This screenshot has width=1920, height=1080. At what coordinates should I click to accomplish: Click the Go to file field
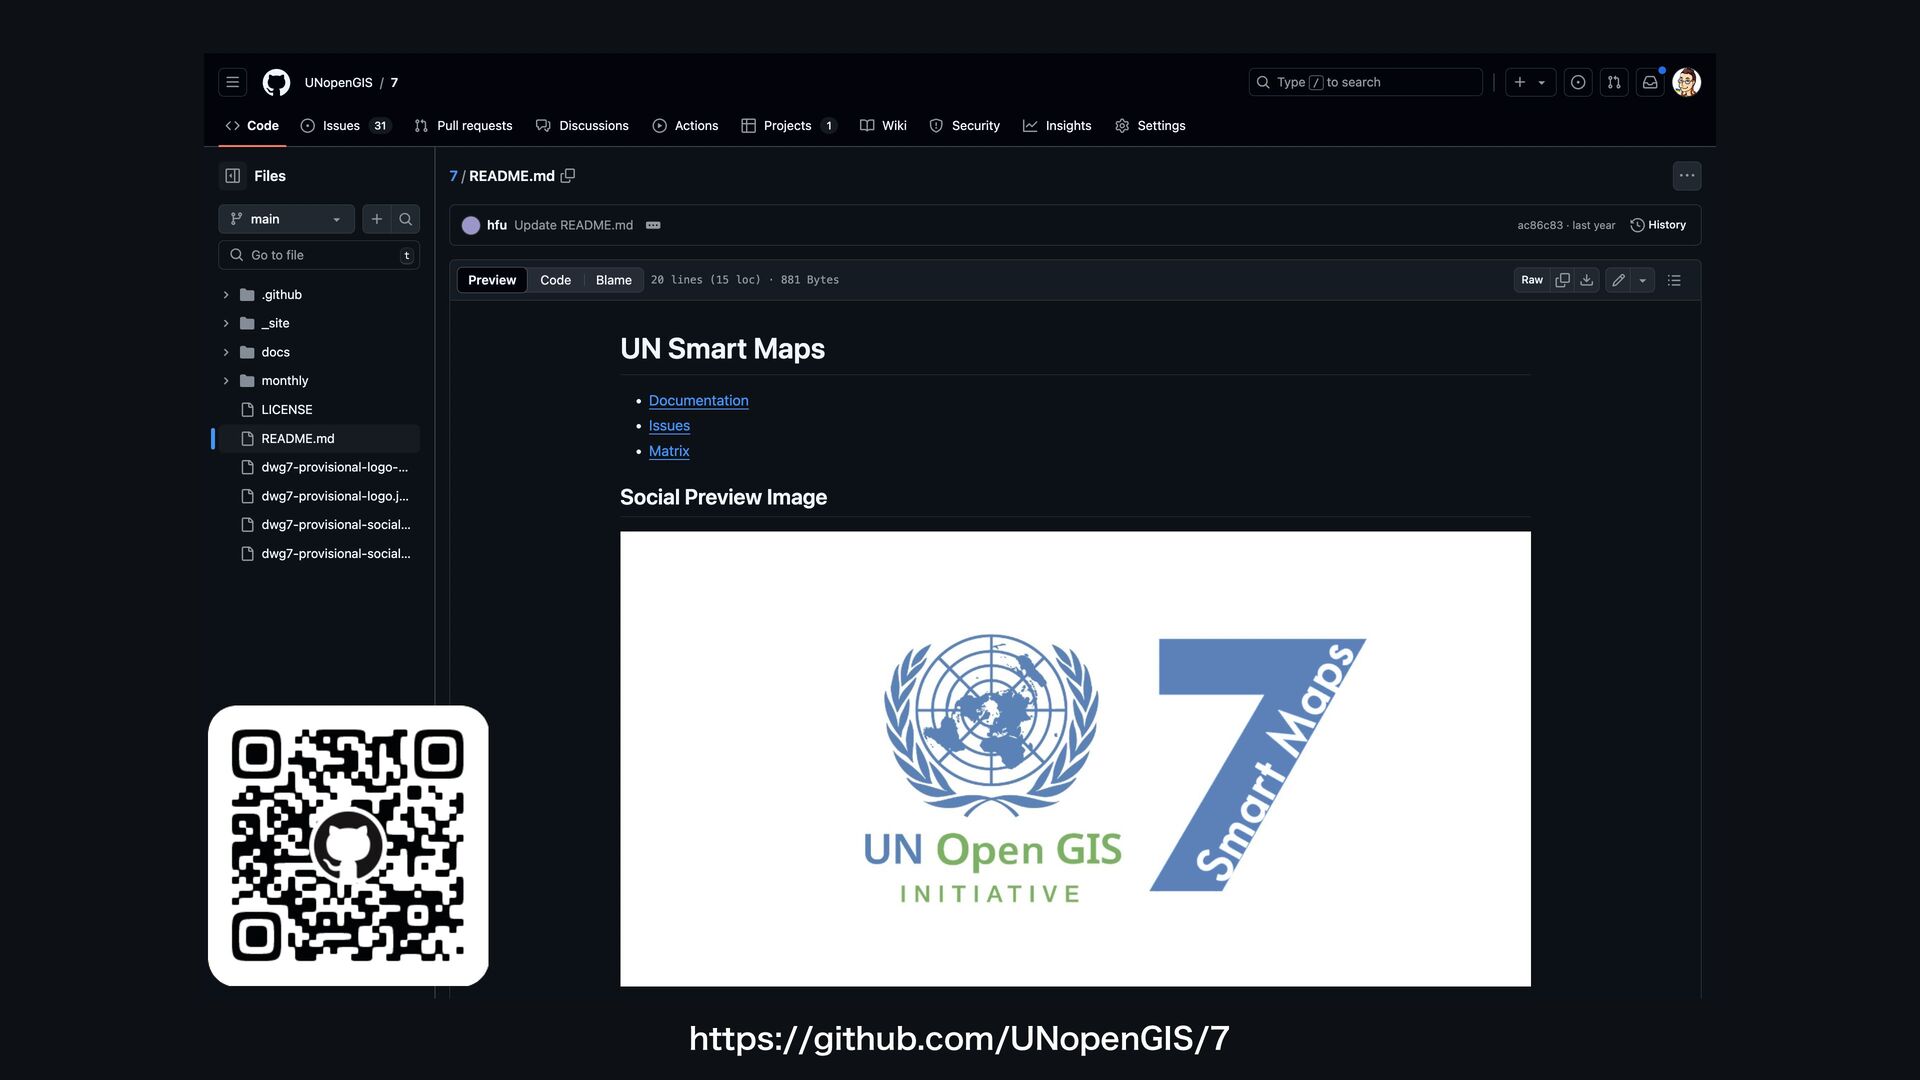click(x=318, y=255)
